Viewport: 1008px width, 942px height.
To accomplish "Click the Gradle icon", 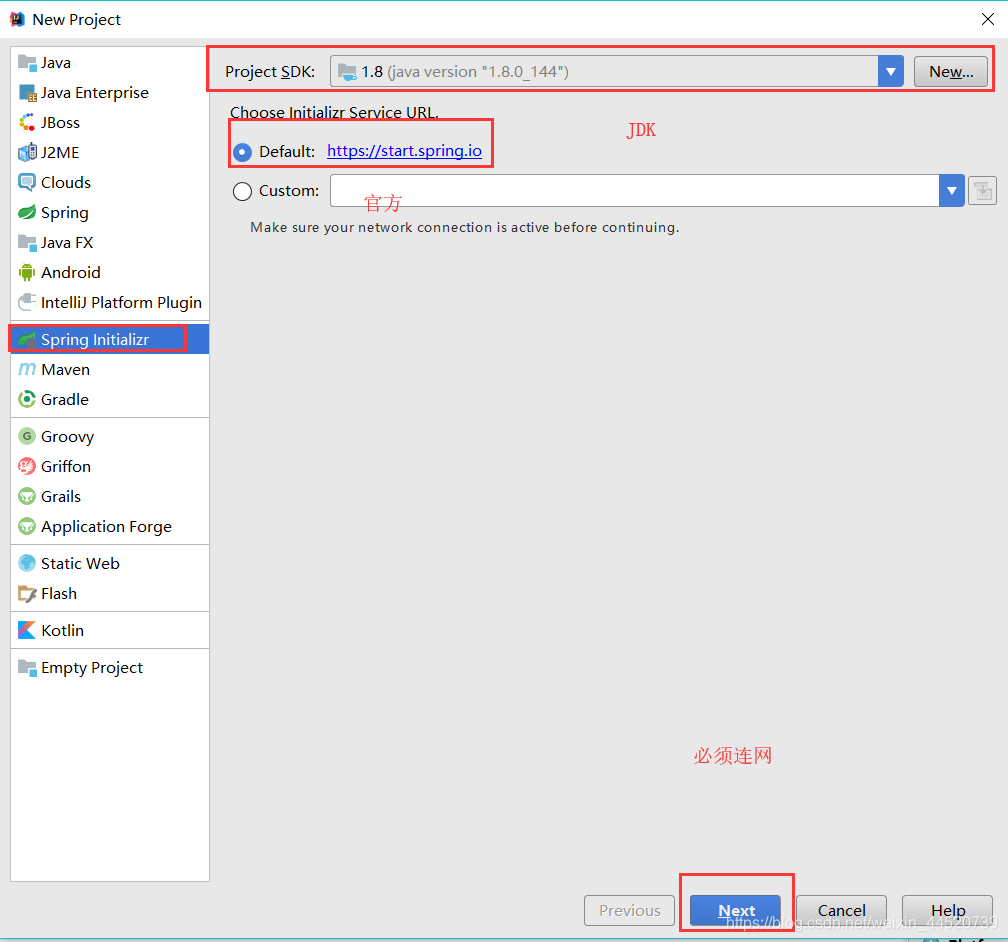I will click(27, 400).
